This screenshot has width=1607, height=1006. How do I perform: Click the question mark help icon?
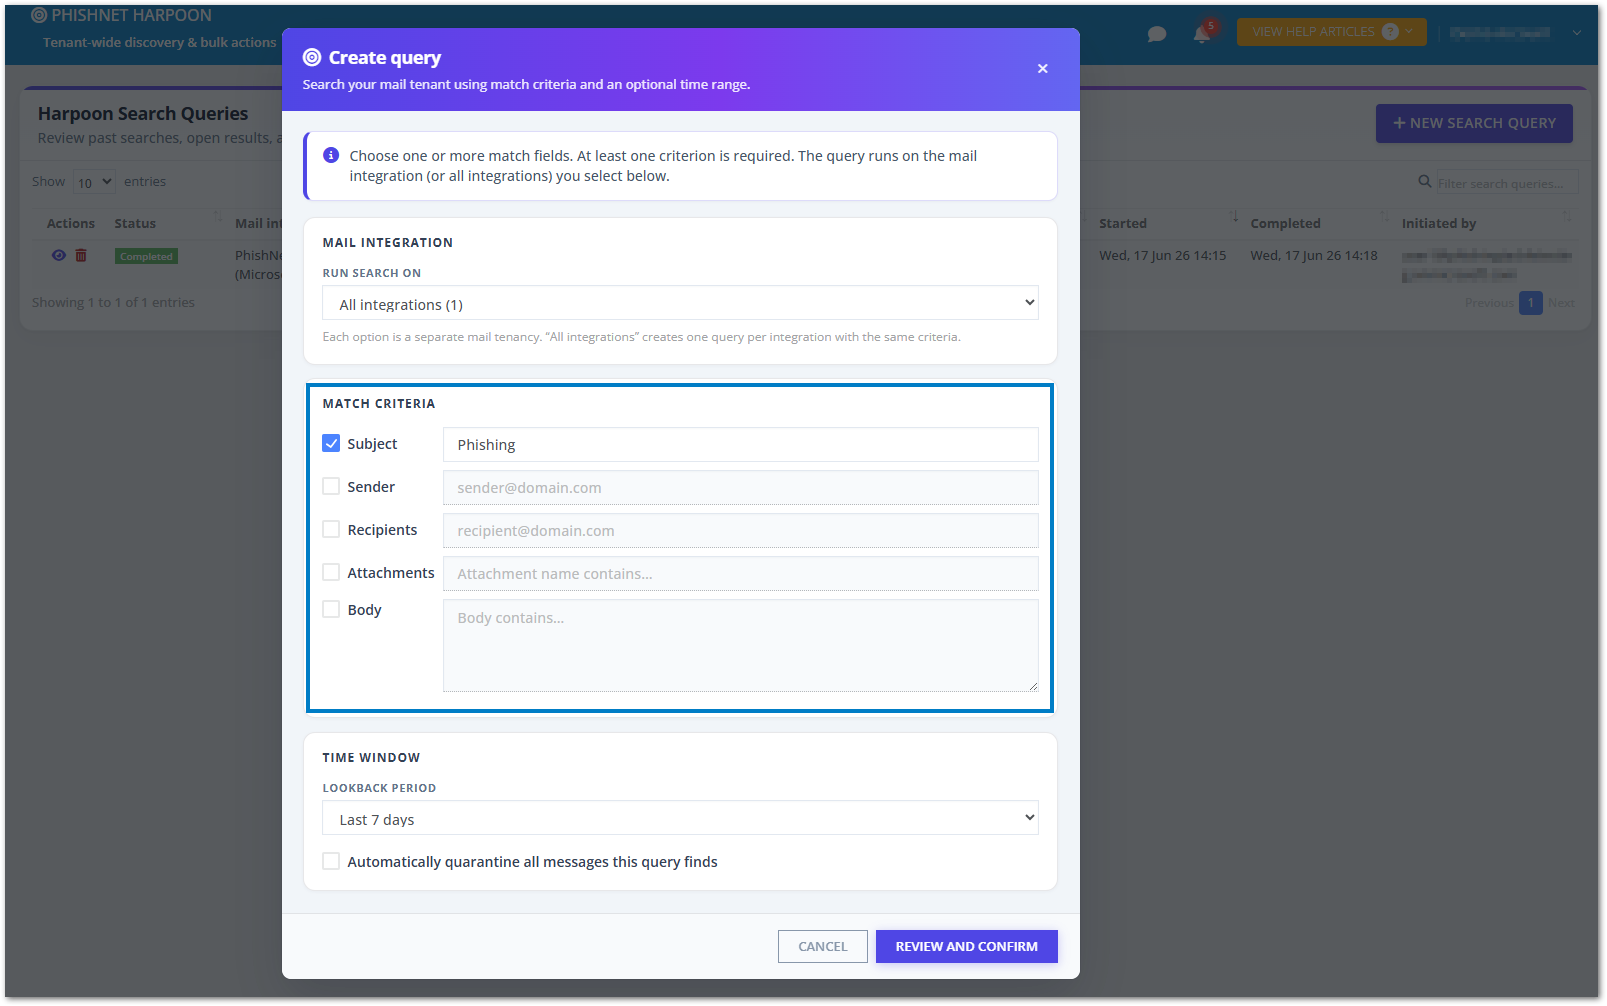click(1390, 32)
